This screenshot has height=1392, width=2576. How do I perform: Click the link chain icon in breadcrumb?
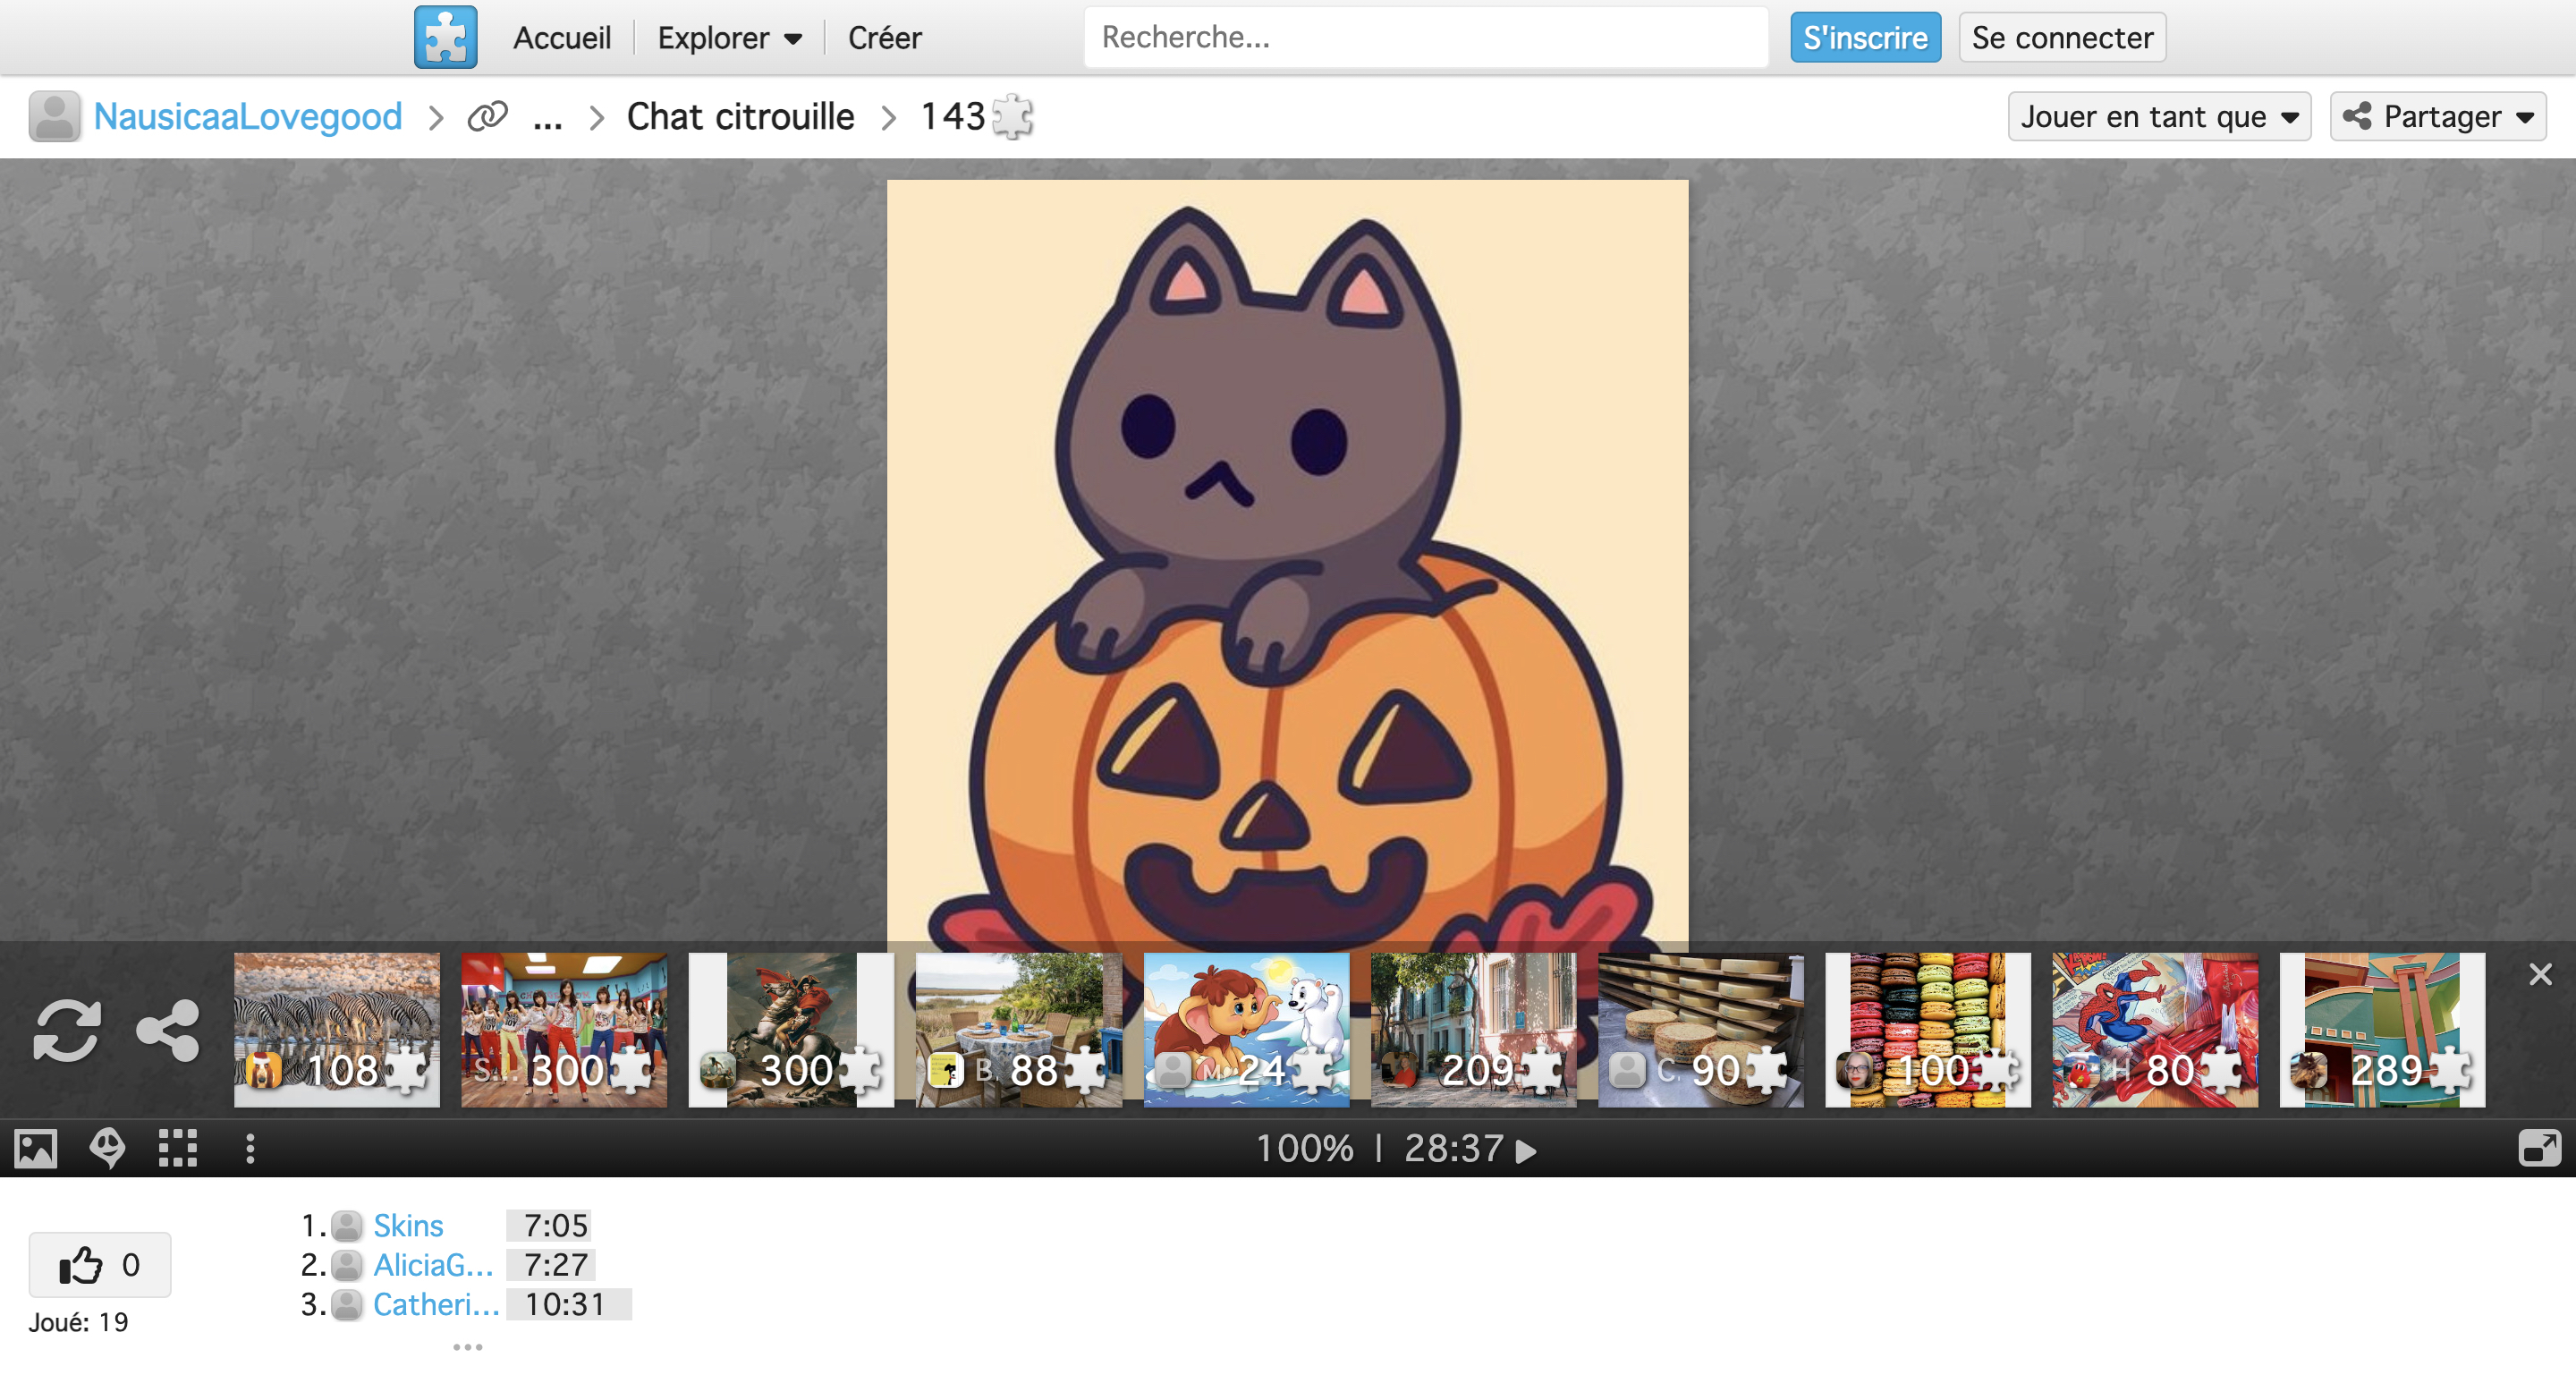[487, 116]
